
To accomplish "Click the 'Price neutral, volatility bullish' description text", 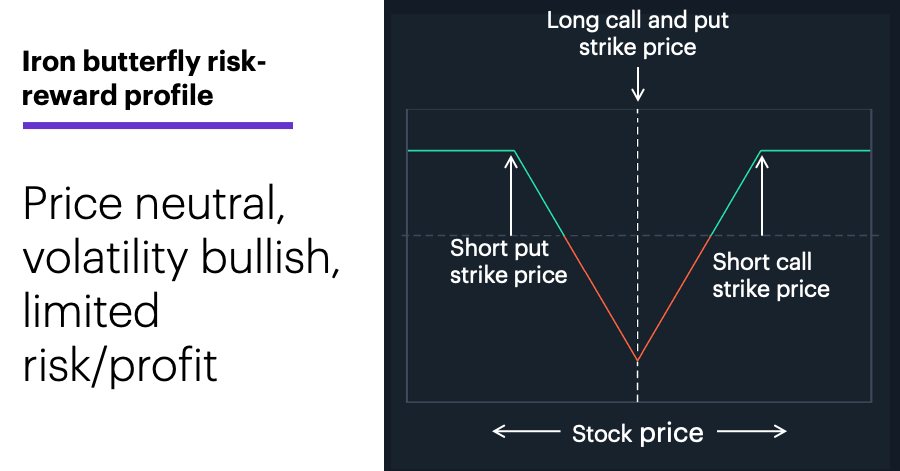I will 181,229.
